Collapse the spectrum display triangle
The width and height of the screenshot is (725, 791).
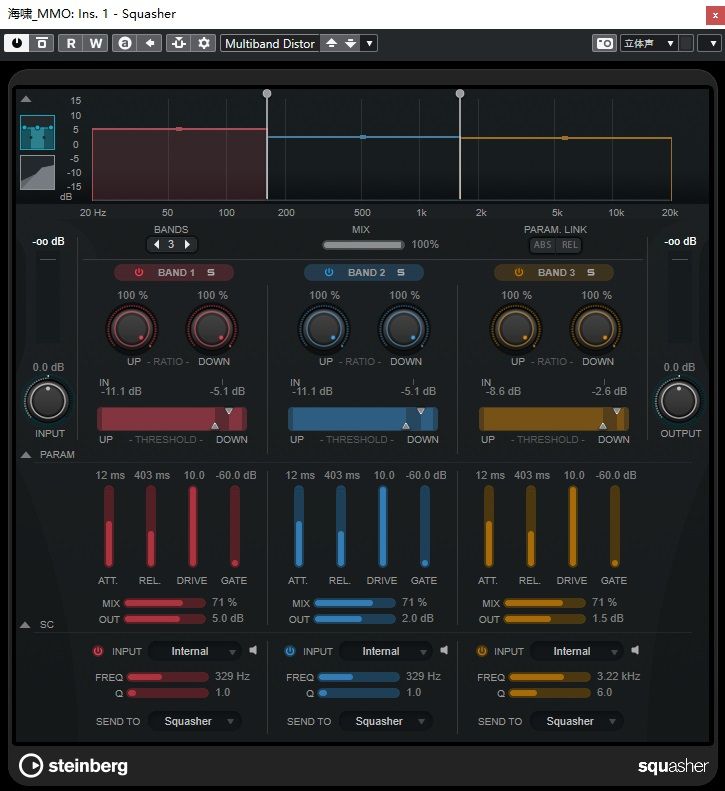point(26,99)
